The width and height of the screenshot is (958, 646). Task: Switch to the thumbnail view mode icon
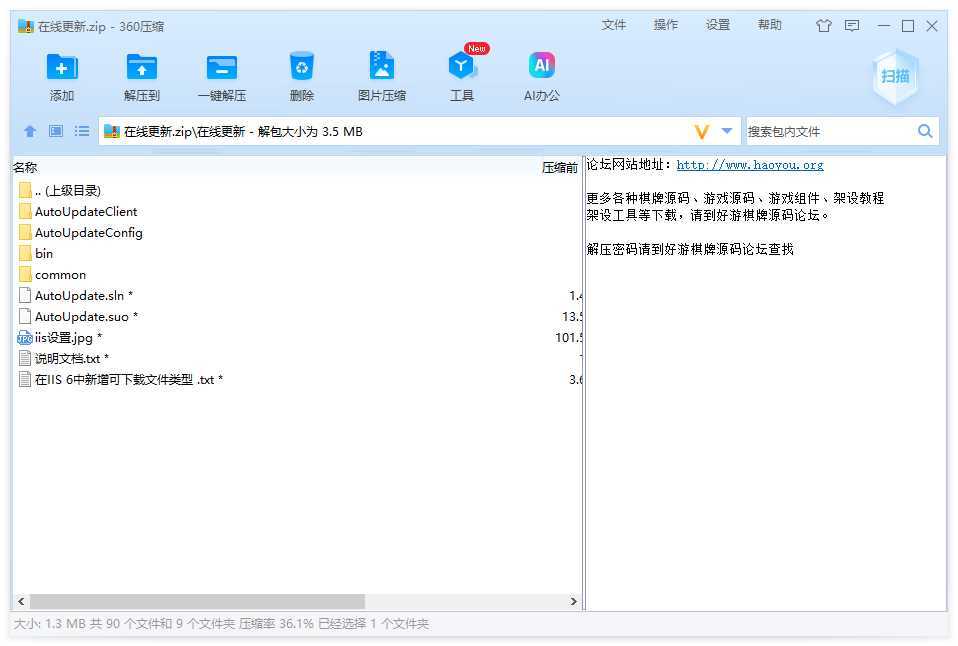point(56,131)
